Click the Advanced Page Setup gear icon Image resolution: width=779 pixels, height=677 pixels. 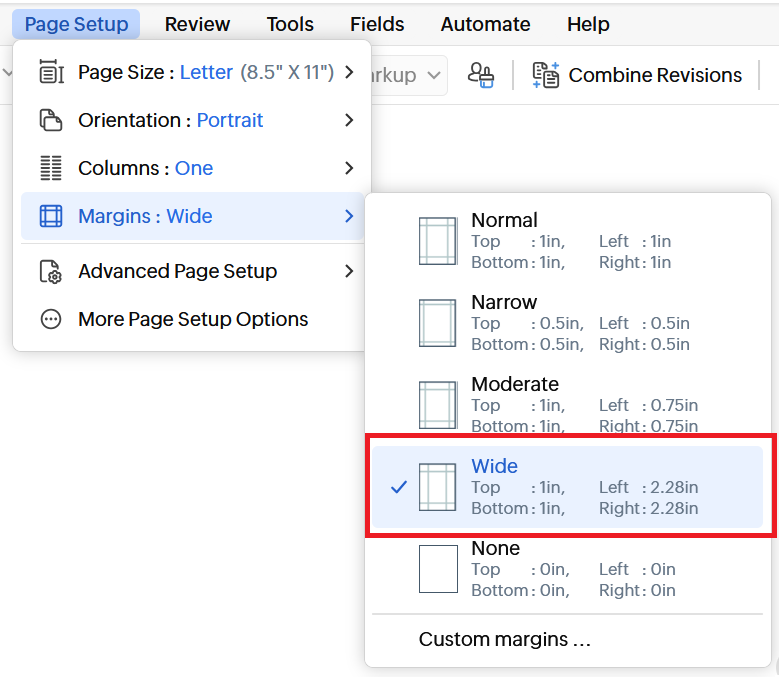click(x=50, y=272)
